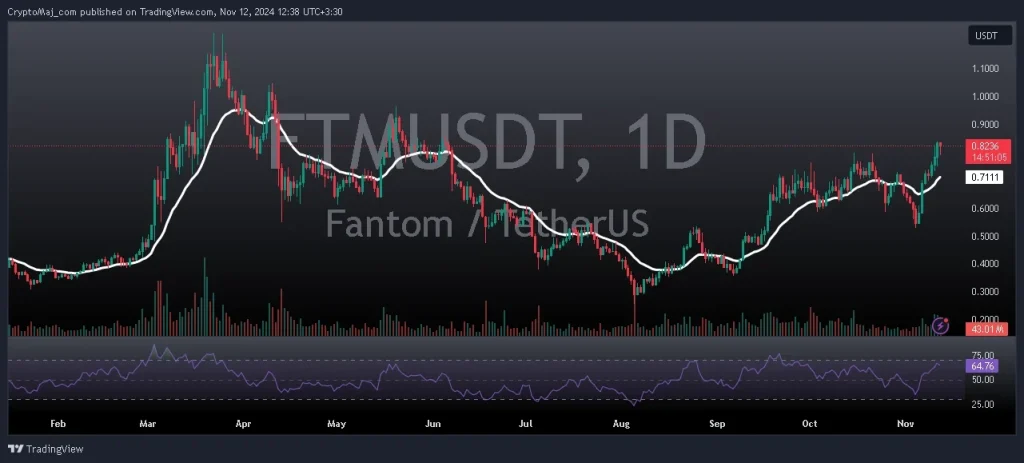Select the white 0.7111 moving average label

(984, 178)
